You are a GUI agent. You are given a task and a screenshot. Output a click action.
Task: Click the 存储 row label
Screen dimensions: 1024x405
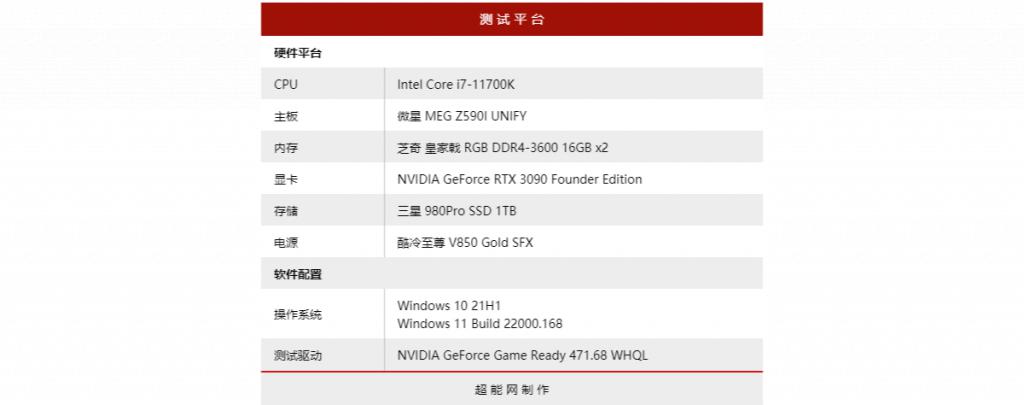285,212
